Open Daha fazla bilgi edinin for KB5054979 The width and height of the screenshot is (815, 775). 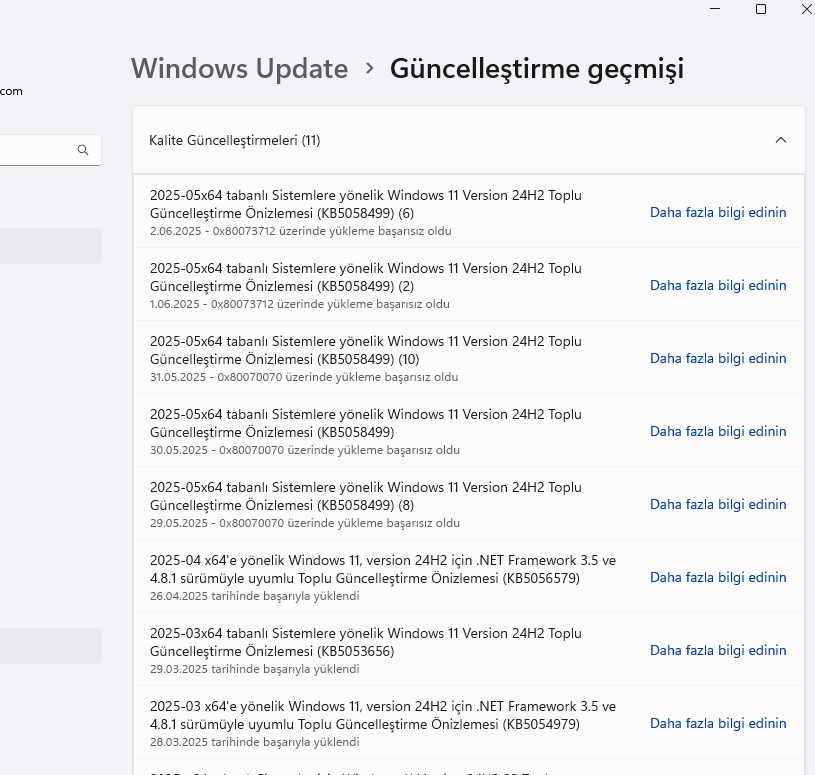(x=718, y=723)
